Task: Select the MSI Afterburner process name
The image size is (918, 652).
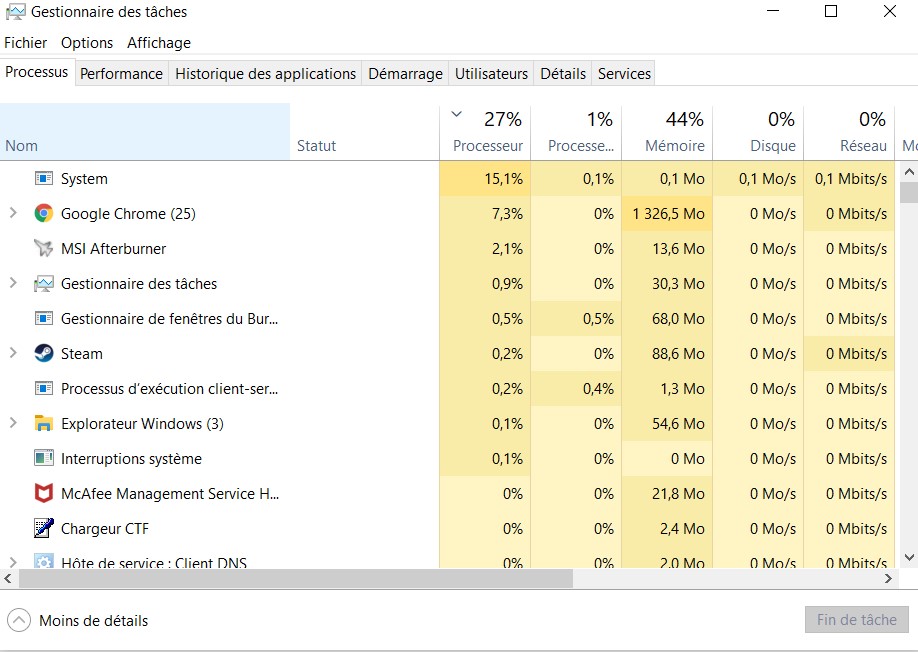Action: 114,249
